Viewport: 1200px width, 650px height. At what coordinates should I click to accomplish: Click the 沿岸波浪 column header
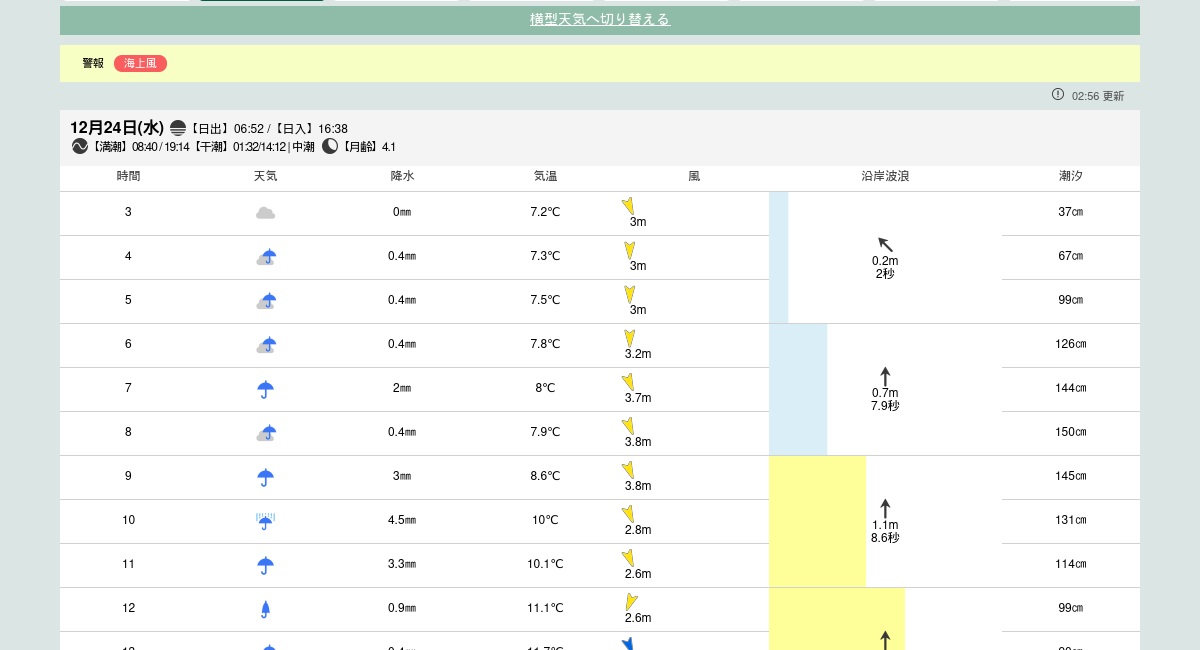(x=885, y=176)
